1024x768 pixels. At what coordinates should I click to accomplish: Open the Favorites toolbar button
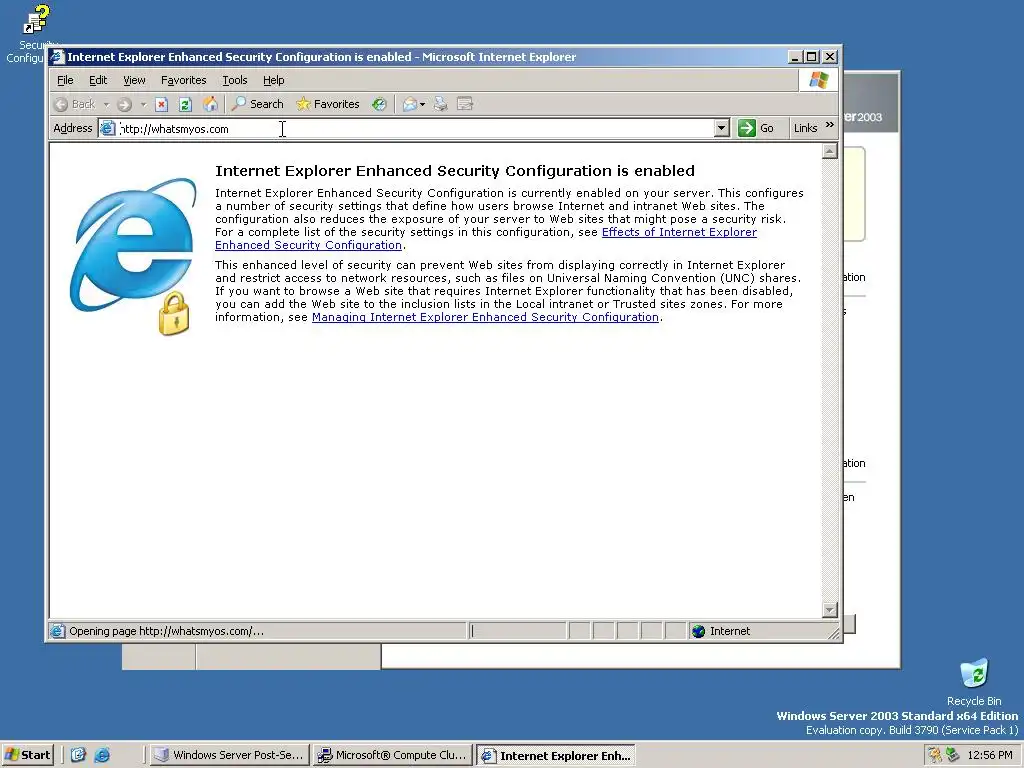click(x=327, y=104)
